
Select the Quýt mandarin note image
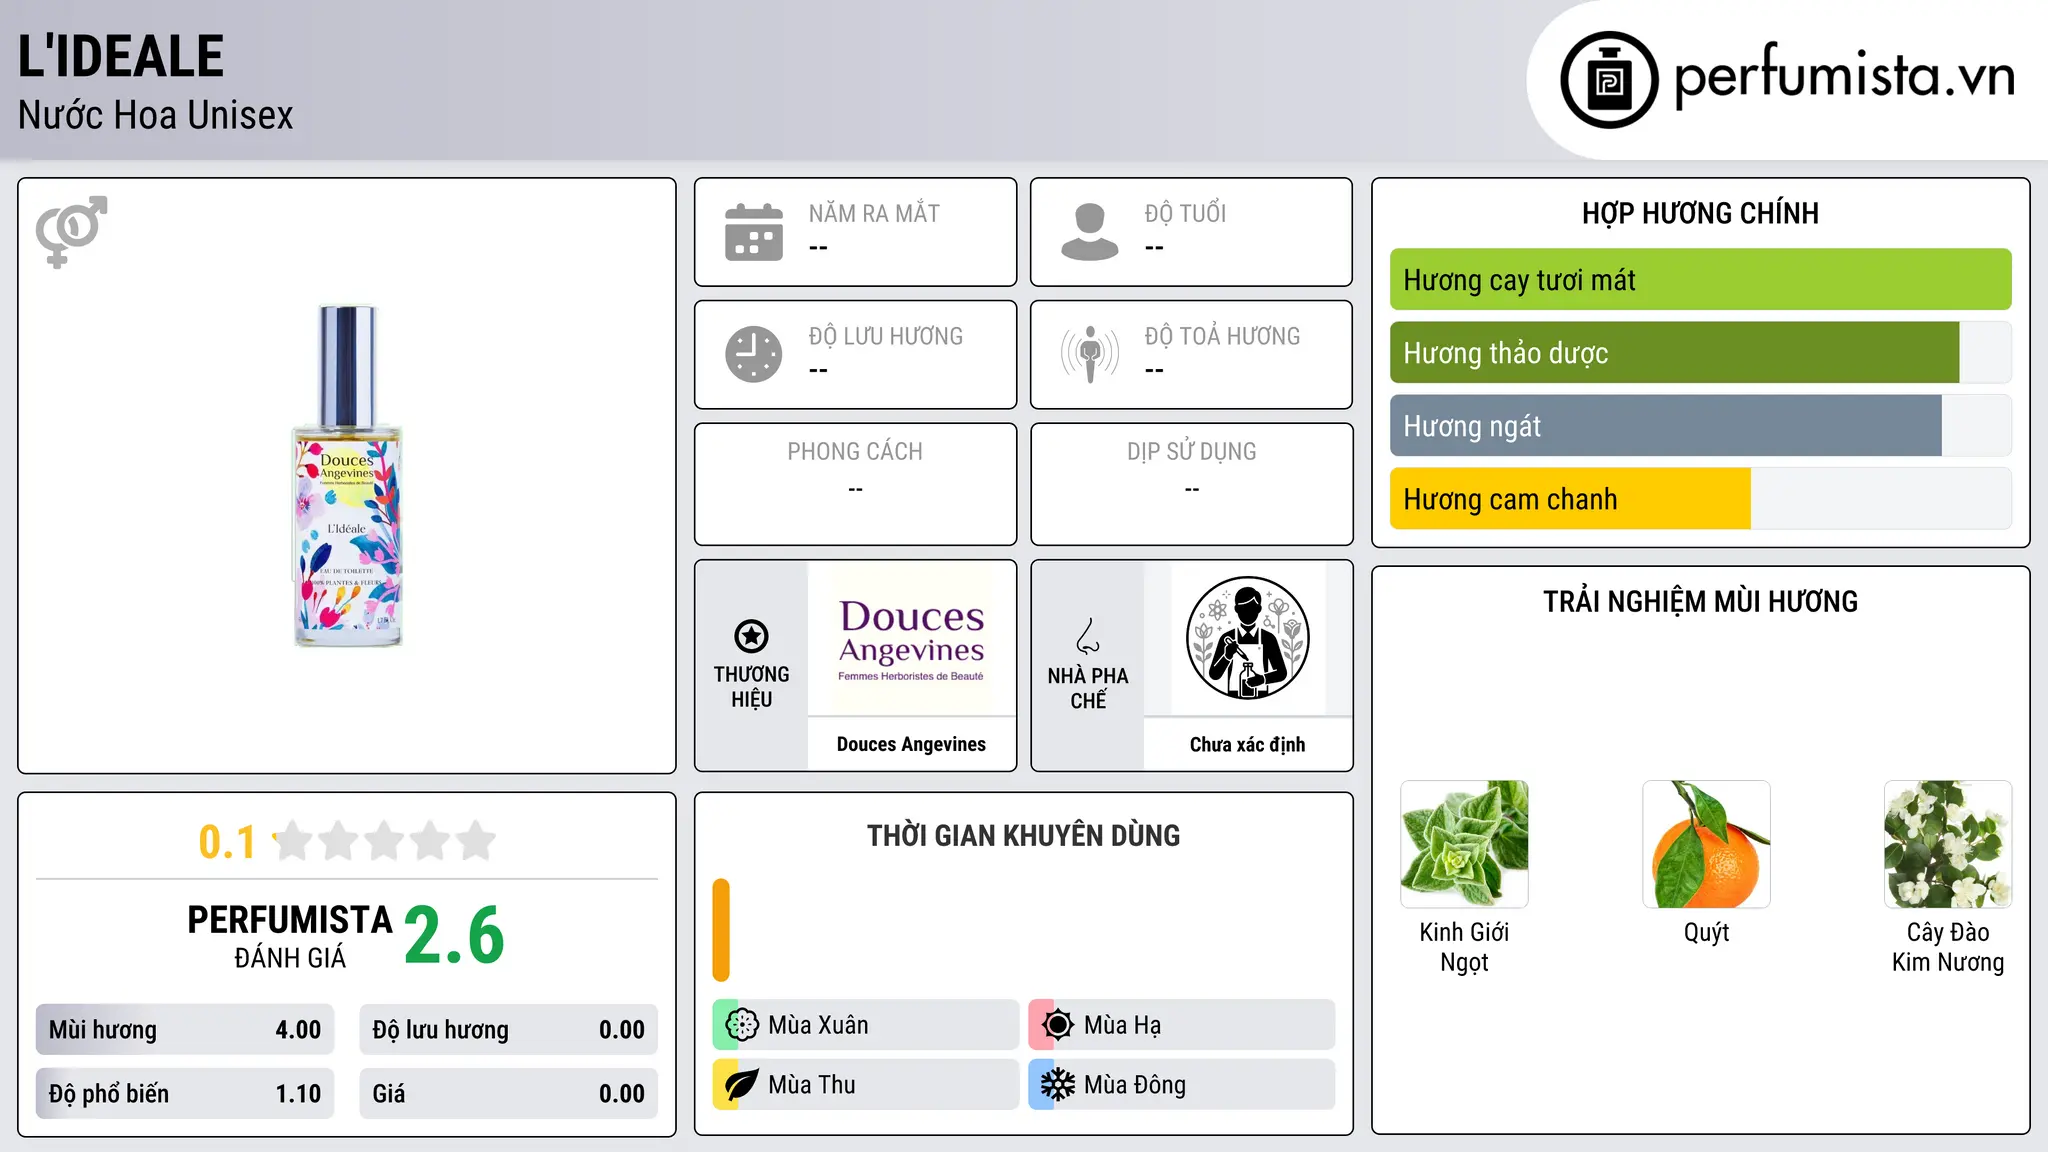click(x=1706, y=844)
